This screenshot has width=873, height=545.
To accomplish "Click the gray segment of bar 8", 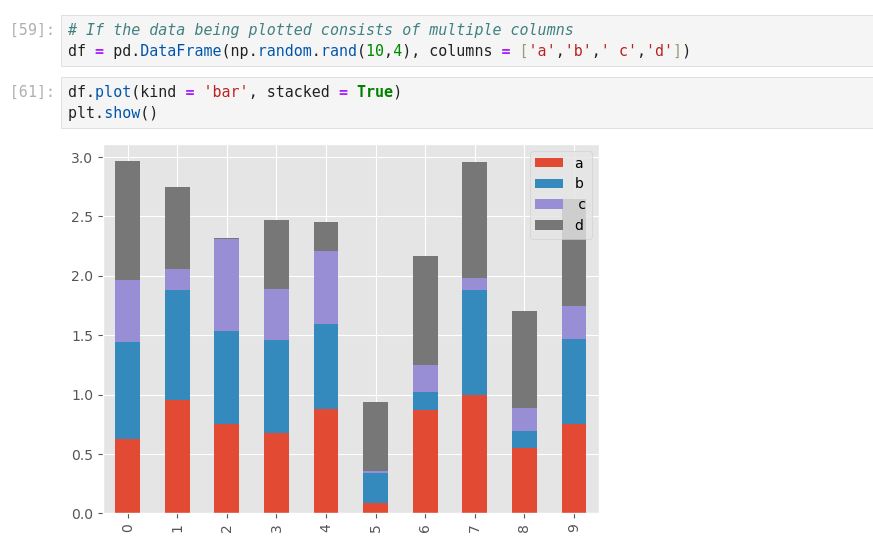I will [524, 359].
